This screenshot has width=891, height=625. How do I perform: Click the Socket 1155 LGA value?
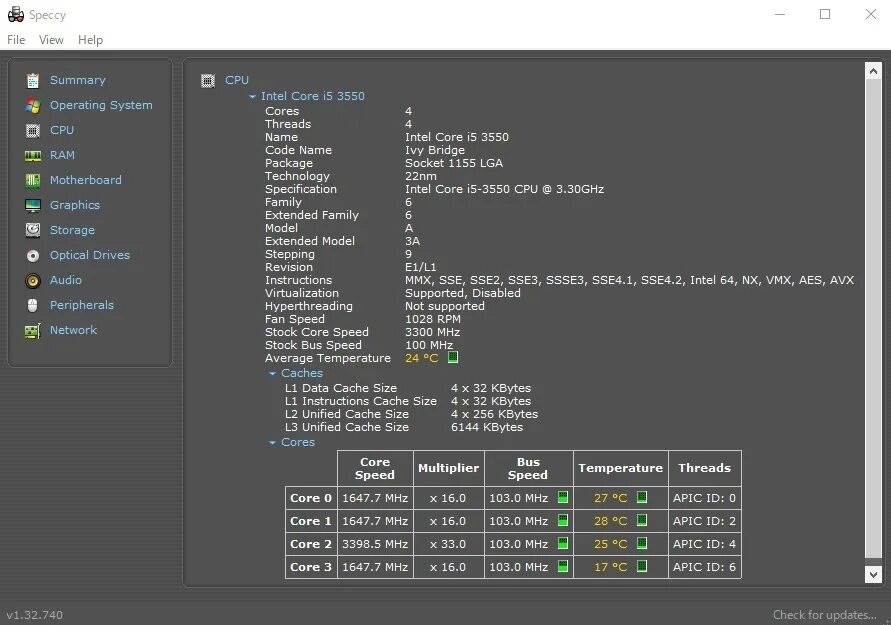(x=454, y=163)
